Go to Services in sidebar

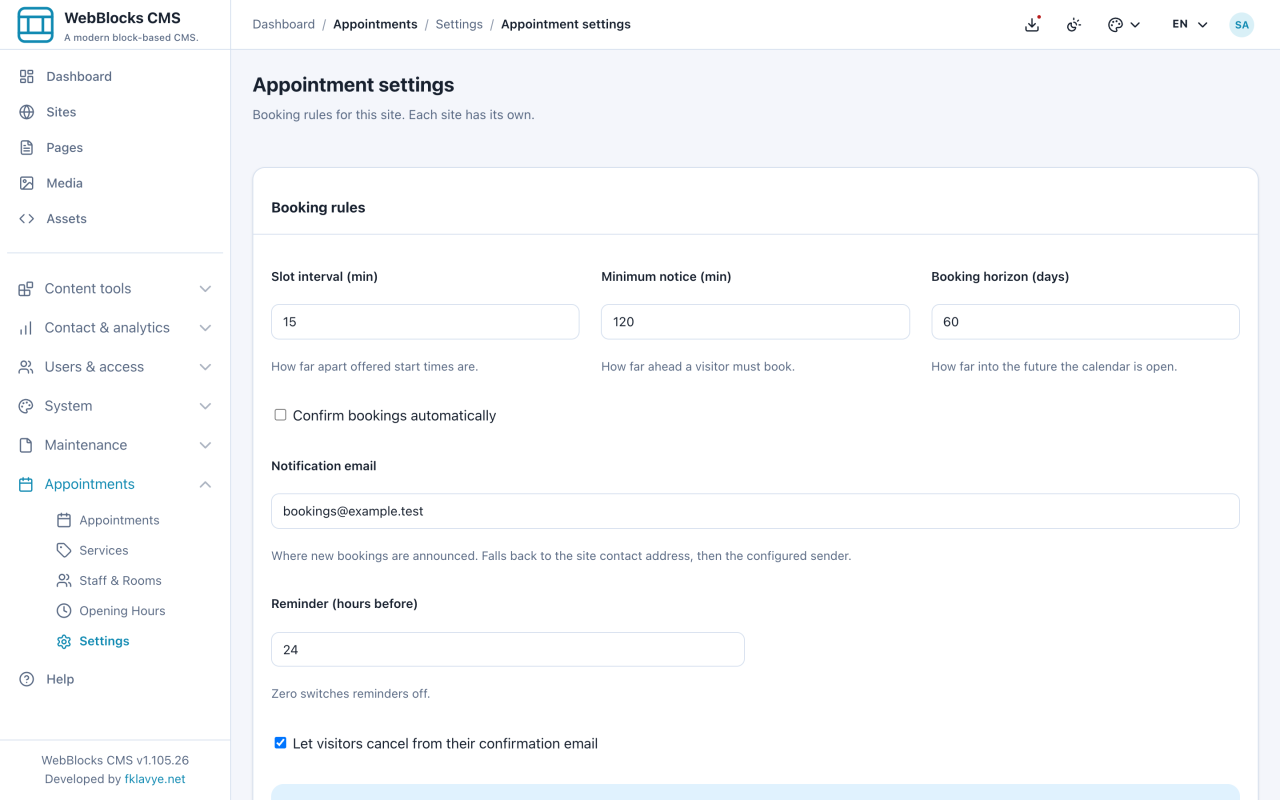coord(104,550)
